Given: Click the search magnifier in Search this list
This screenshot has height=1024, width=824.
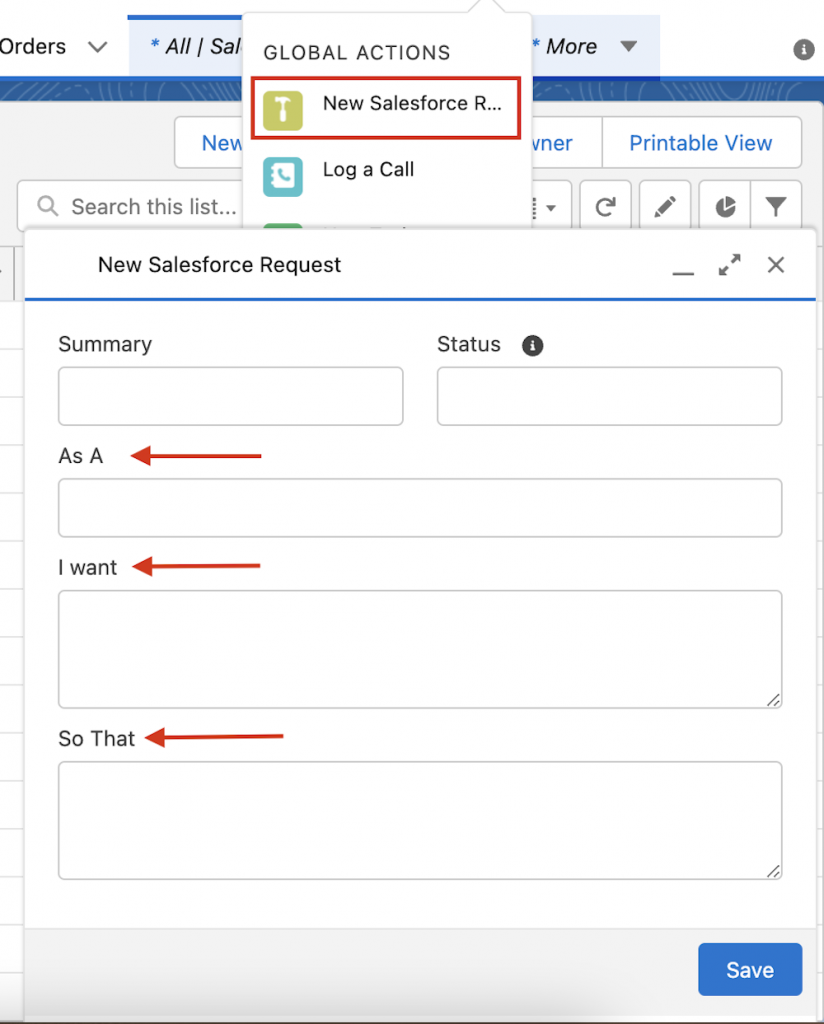Looking at the screenshot, I should point(48,206).
